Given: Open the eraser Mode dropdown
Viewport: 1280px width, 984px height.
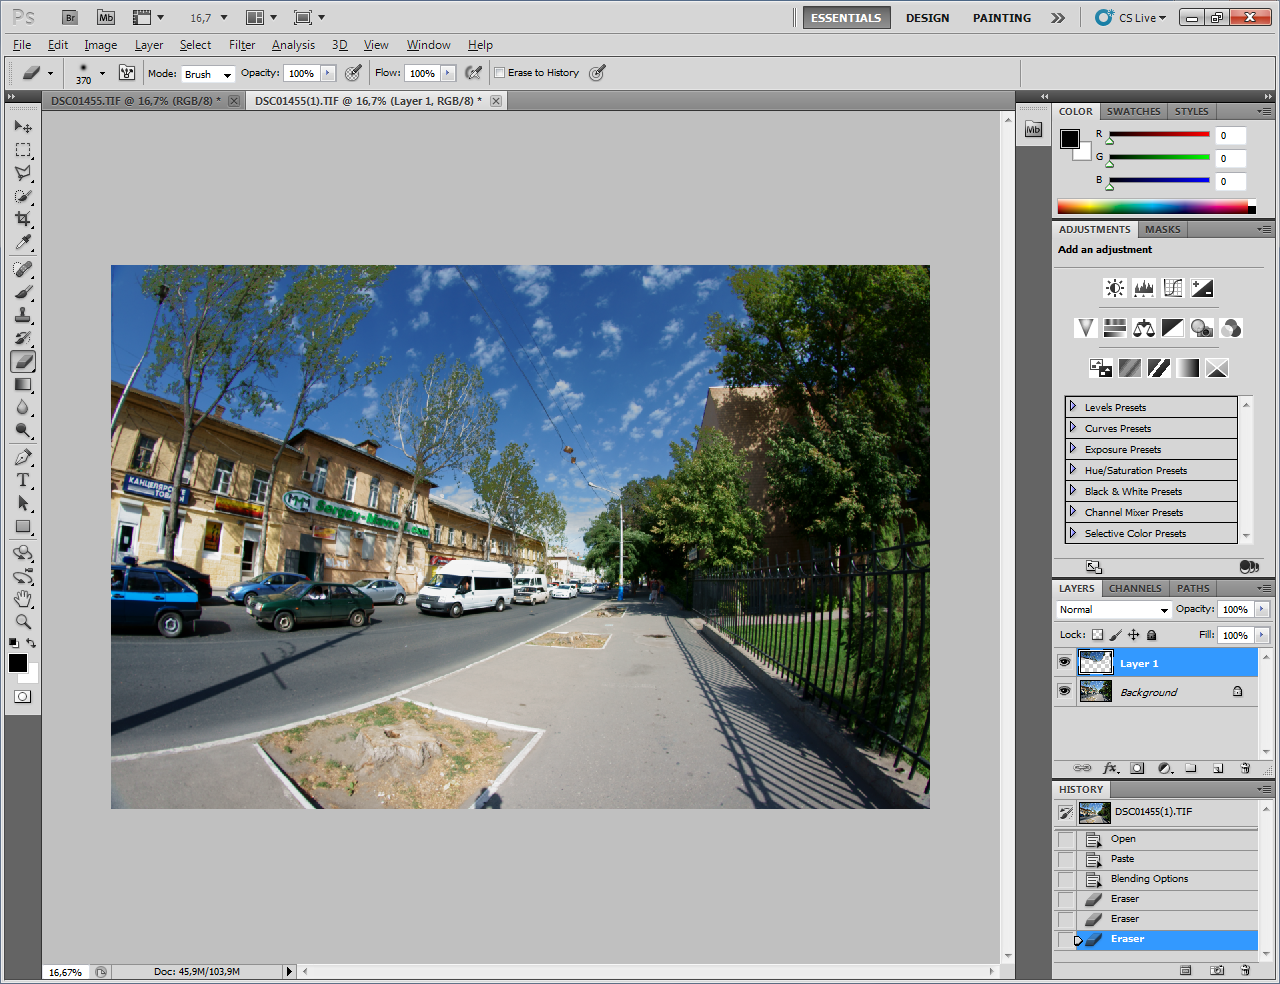Looking at the screenshot, I should (207, 74).
